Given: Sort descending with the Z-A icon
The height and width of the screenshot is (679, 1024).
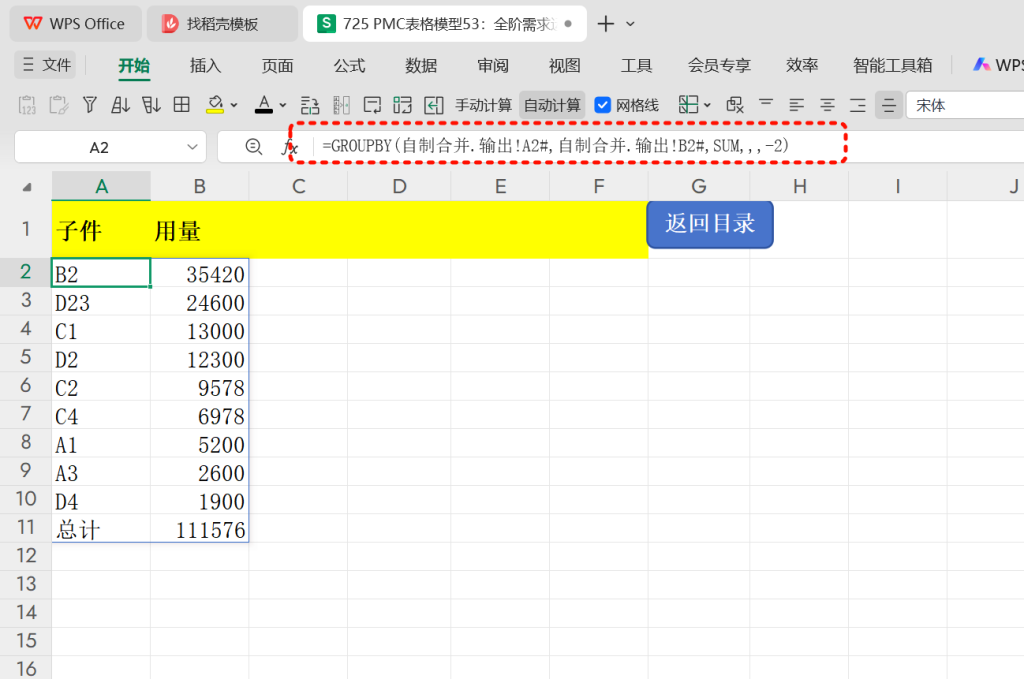Looking at the screenshot, I should pyautogui.click(x=152, y=104).
